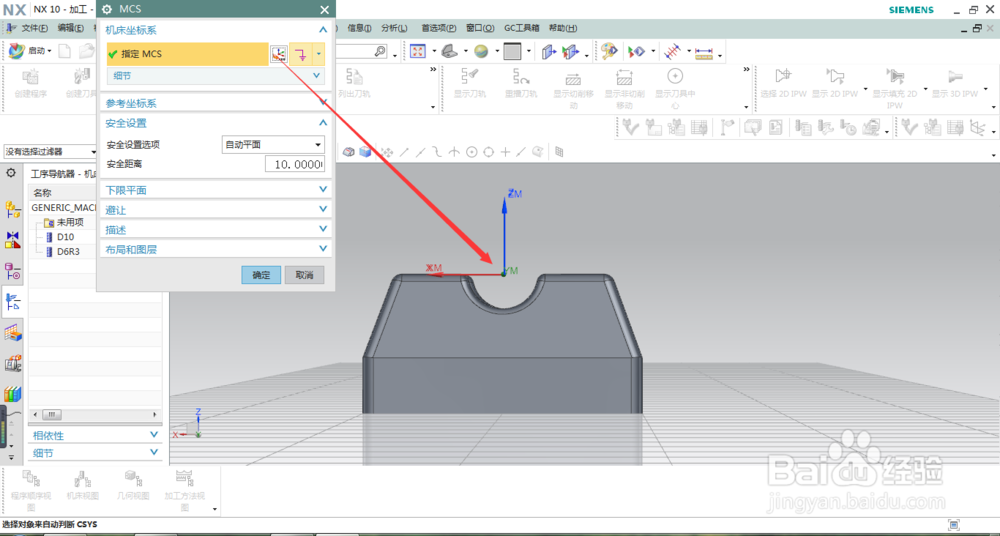Open the 信息(I) menu
Screen dimensions: 1000x536
click(x=360, y=28)
